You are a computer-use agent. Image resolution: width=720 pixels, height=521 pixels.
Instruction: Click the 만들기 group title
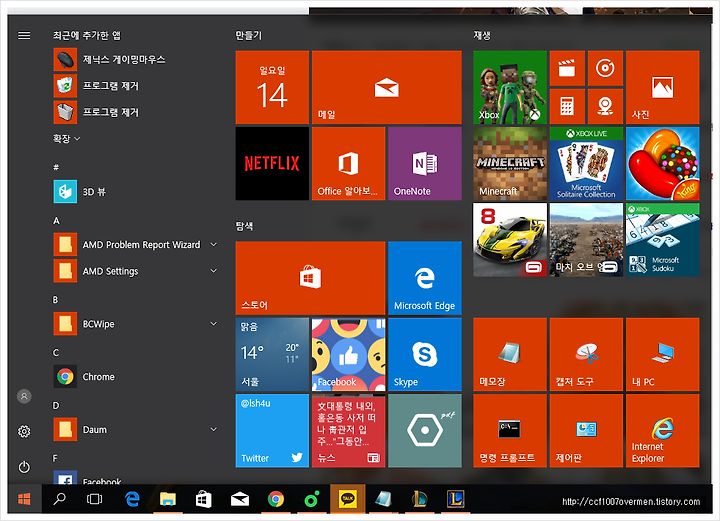[249, 35]
